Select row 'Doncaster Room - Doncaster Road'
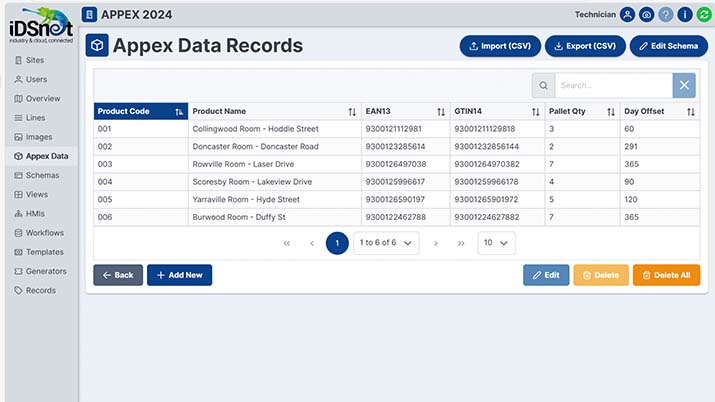Image resolution: width=715 pixels, height=402 pixels. 396,147
